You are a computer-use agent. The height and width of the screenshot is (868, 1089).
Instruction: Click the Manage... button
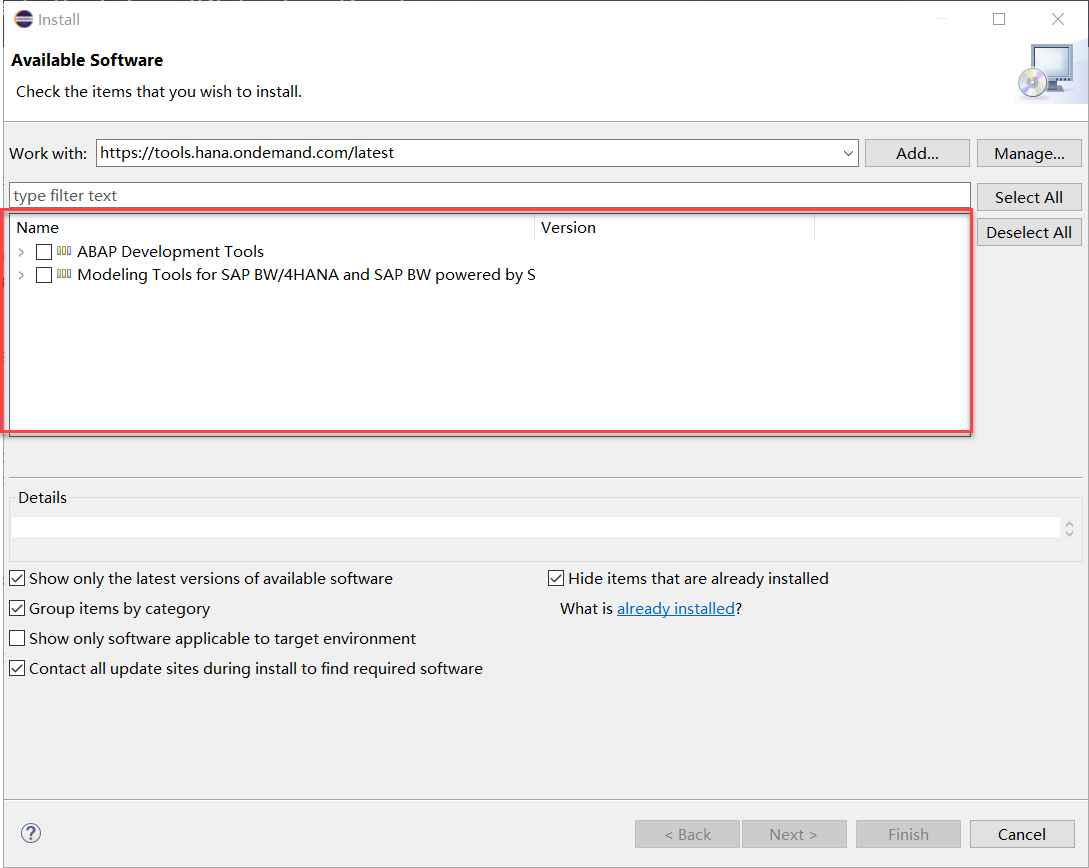pos(1029,153)
